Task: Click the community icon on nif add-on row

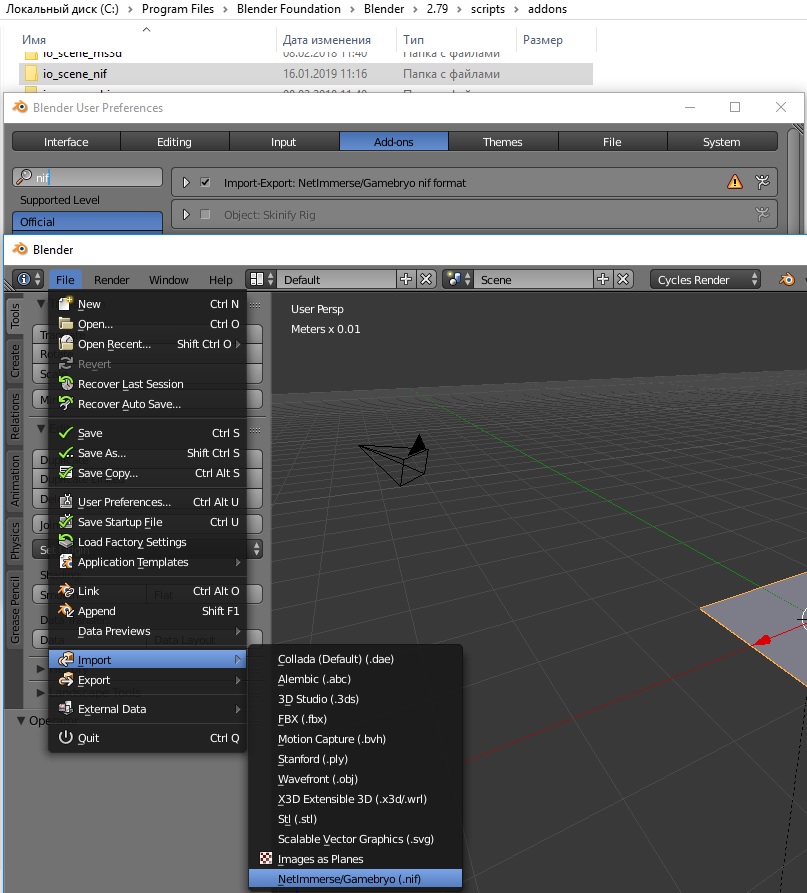Action: [762, 182]
